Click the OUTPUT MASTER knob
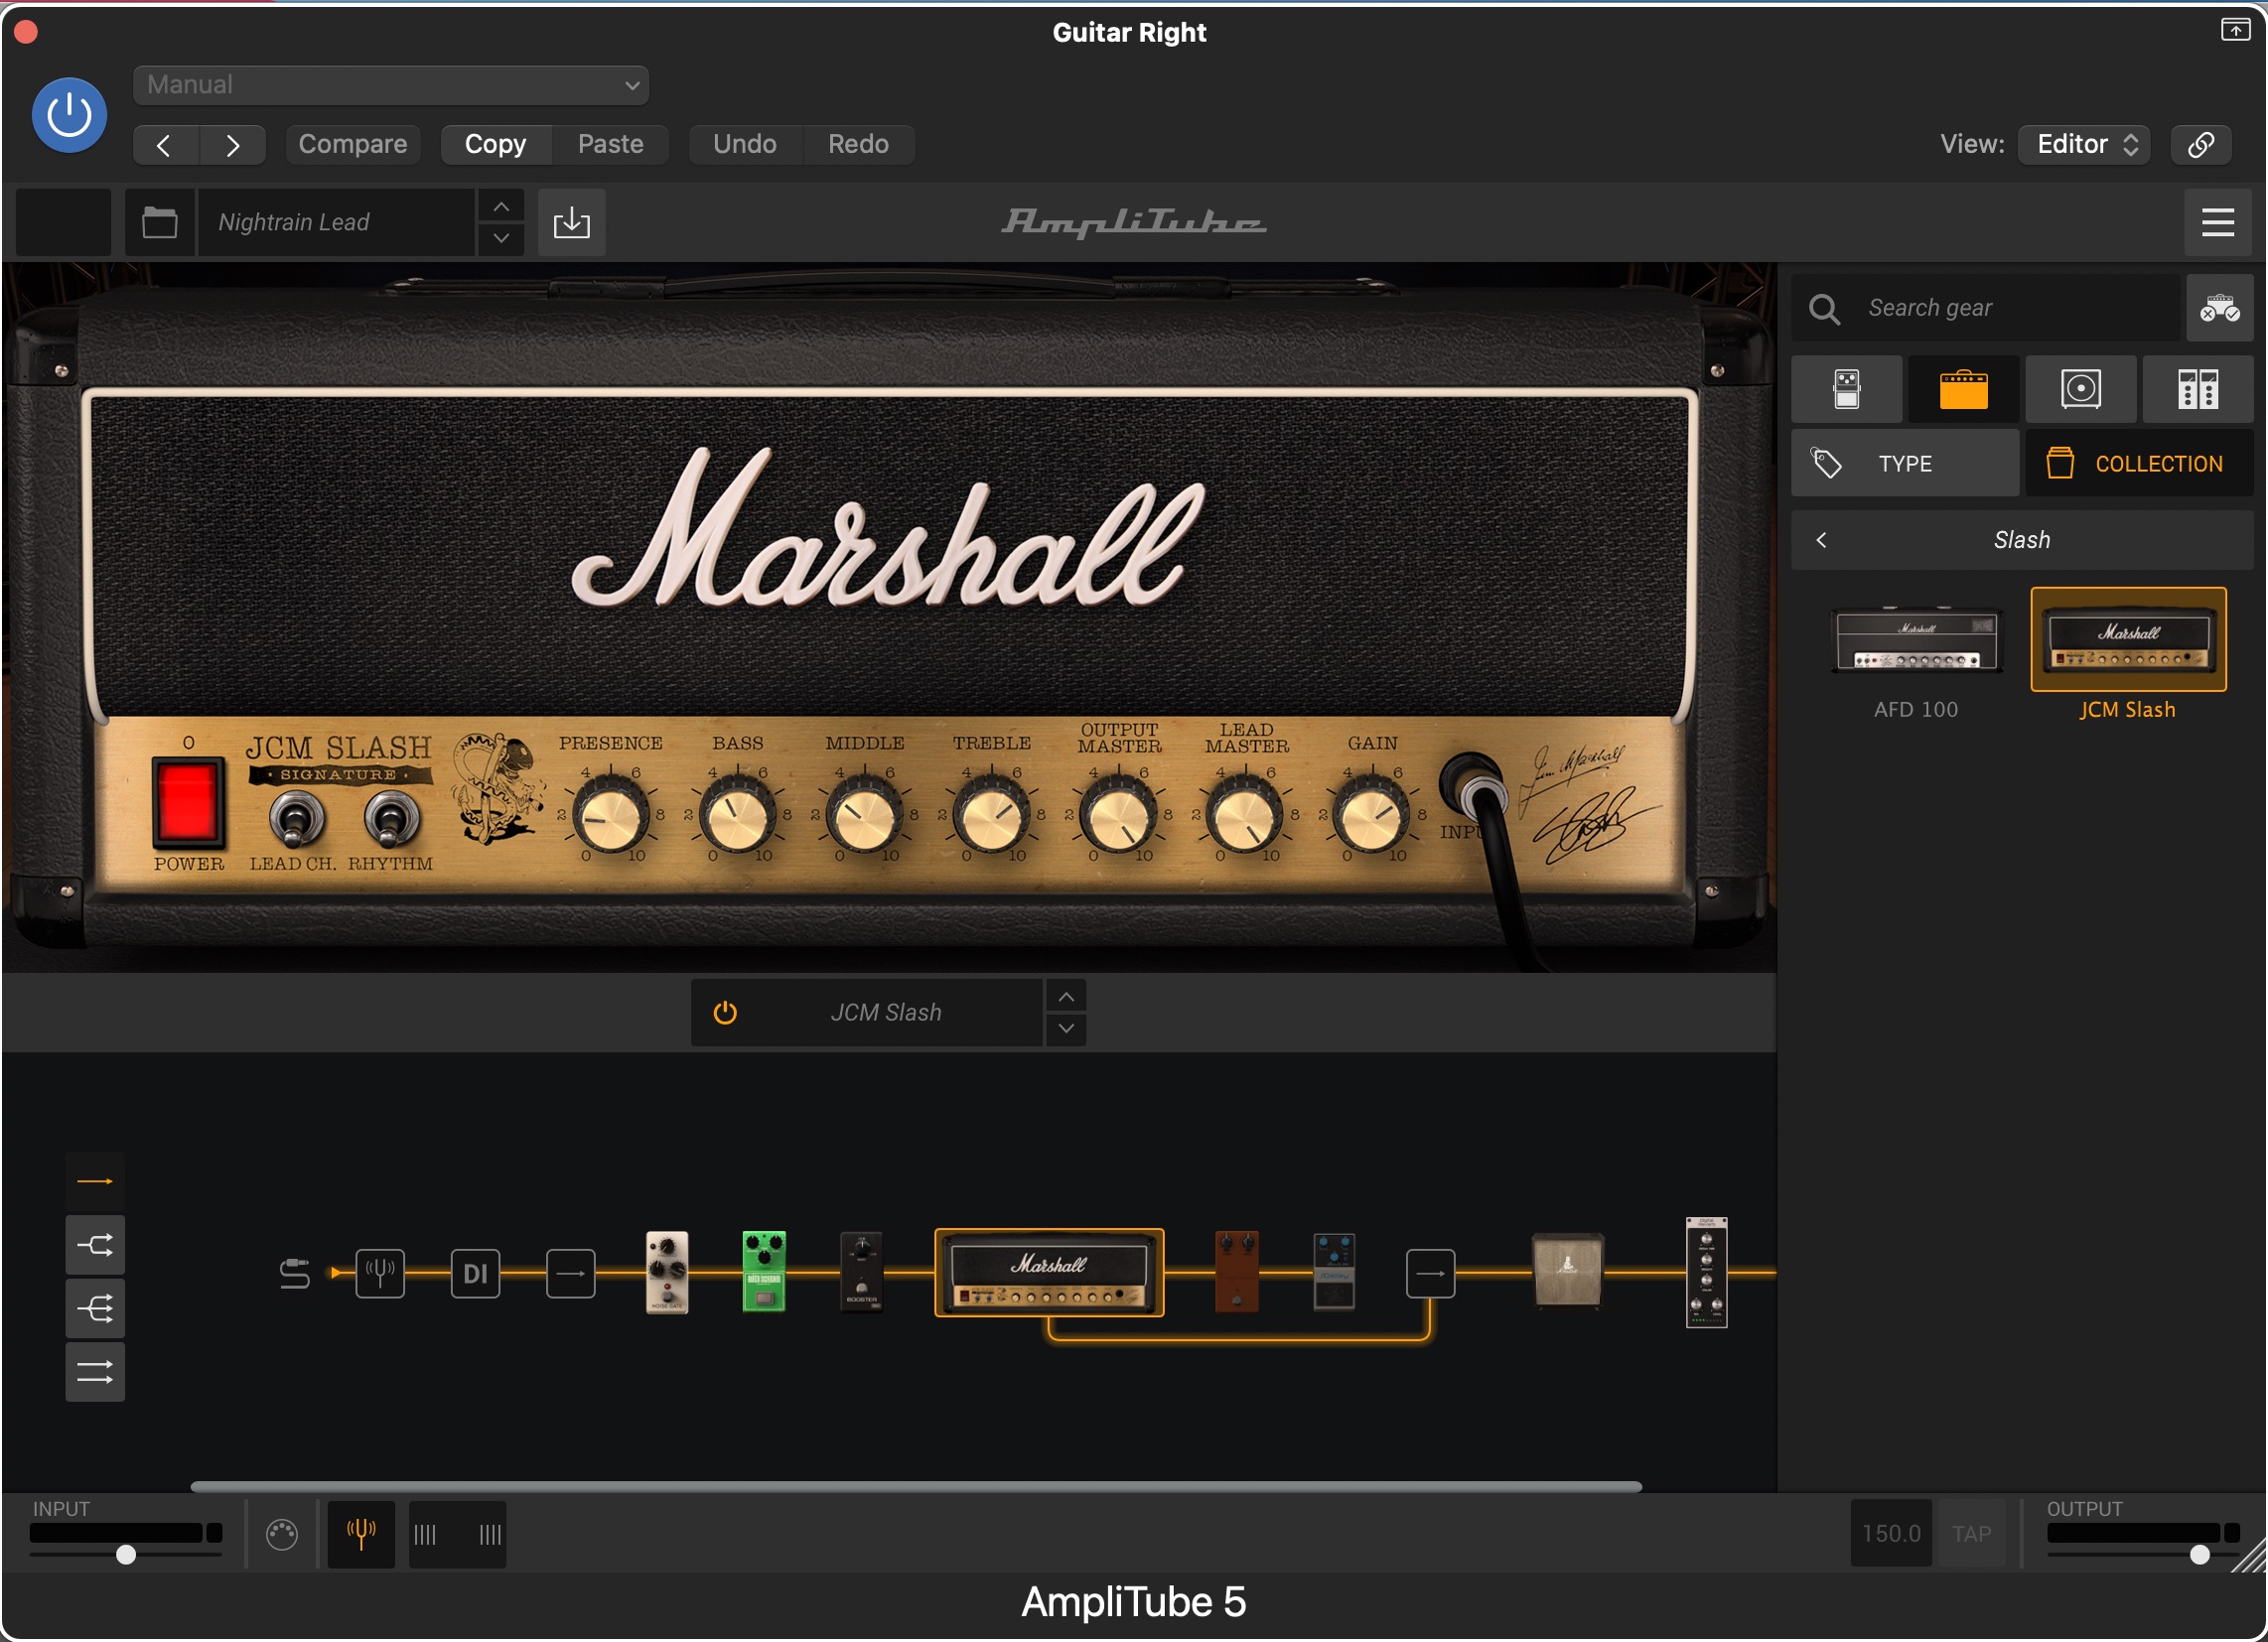The width and height of the screenshot is (2268, 1642). (1118, 817)
